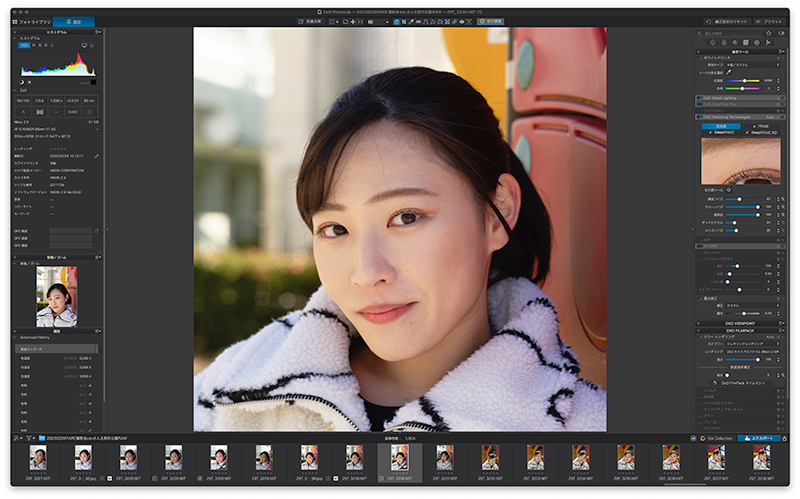Select the blue highlighted pan tool
This screenshot has height=499, width=800.
pyautogui.click(x=397, y=22)
